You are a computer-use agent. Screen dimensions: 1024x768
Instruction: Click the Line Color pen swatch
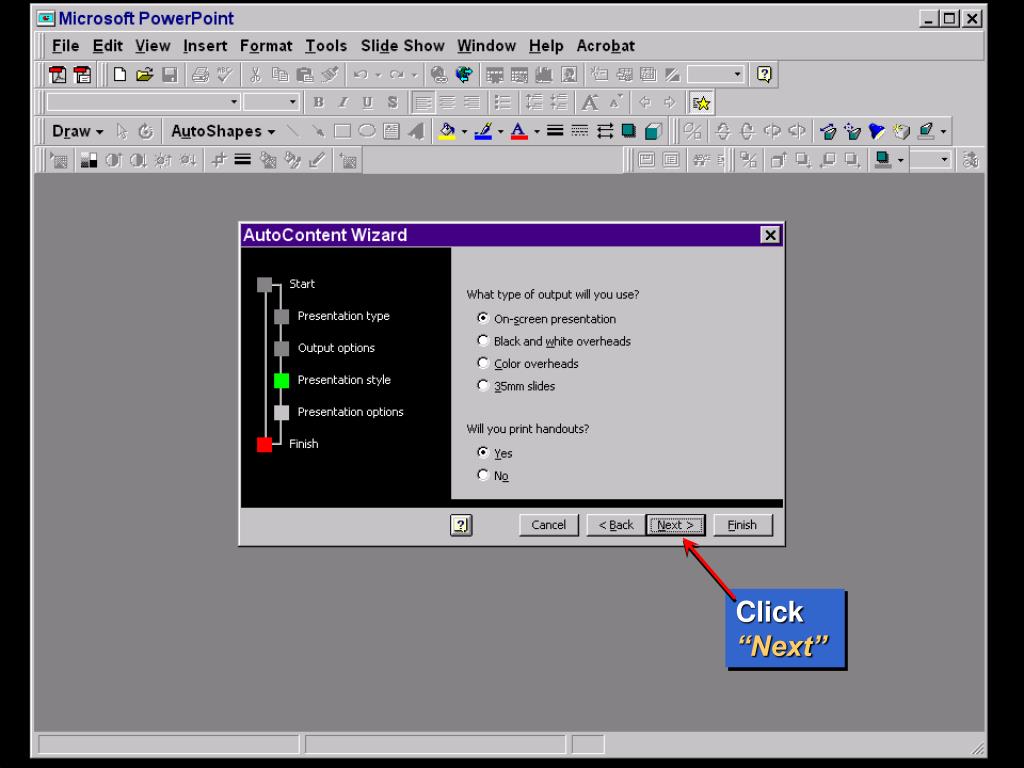pos(483,131)
